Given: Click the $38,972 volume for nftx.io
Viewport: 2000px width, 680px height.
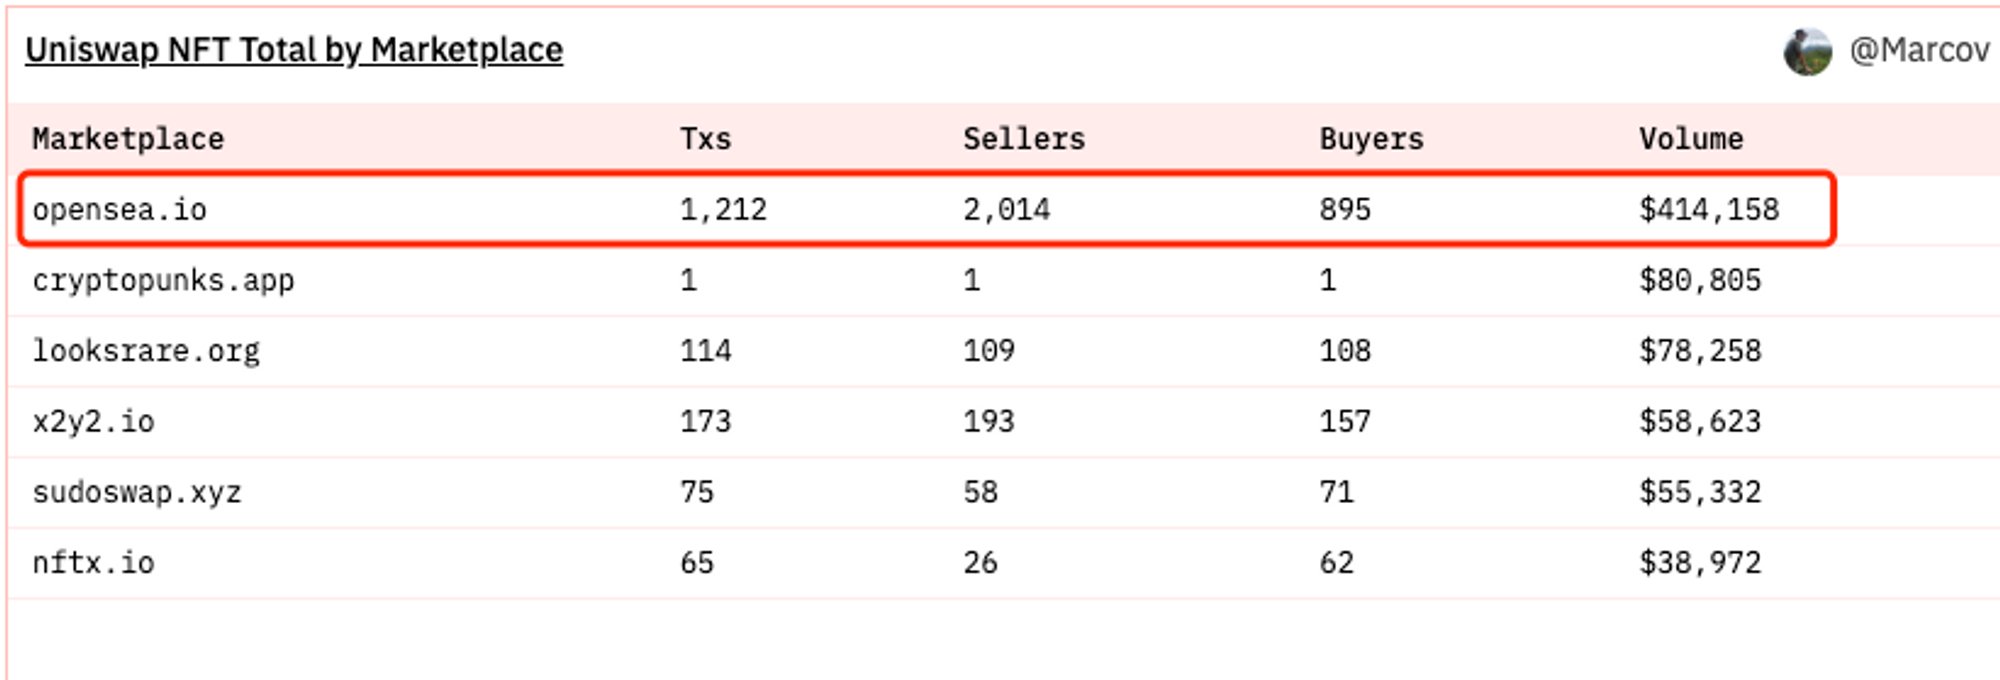Looking at the screenshot, I should (1700, 563).
